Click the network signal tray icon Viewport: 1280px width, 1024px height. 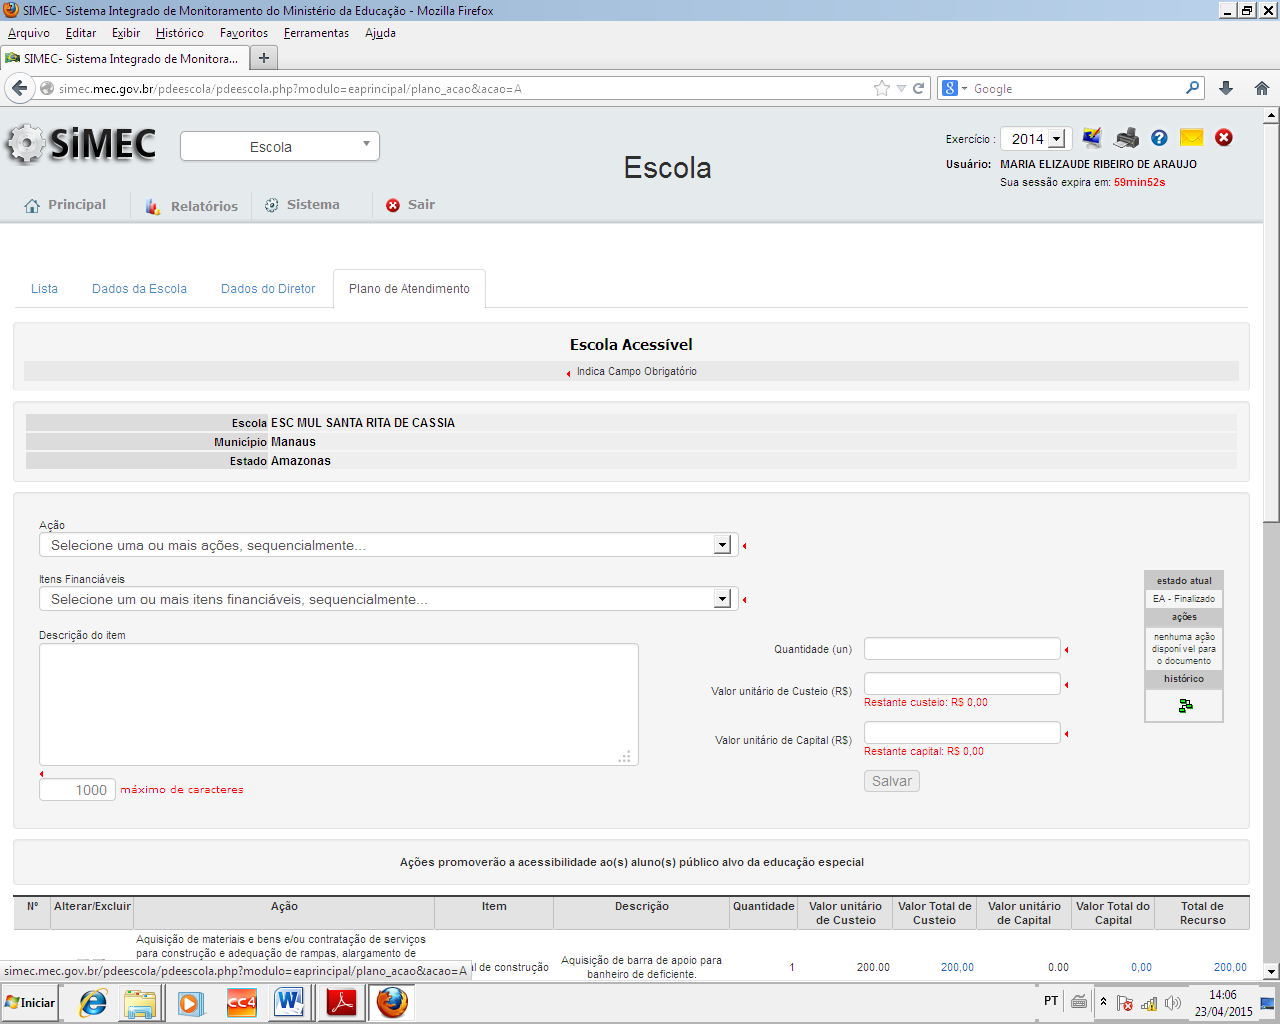pos(1149,1003)
